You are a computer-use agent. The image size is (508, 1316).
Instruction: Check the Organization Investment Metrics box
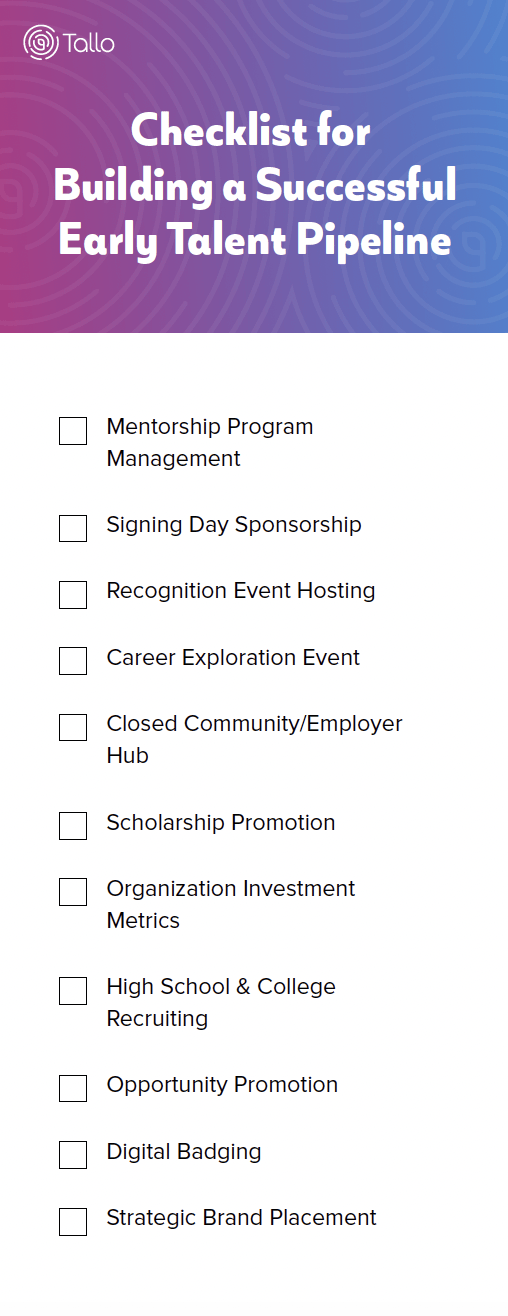[73, 892]
